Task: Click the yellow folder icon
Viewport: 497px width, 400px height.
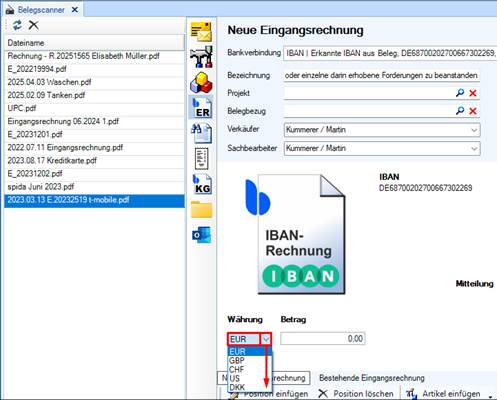Action: [x=201, y=210]
